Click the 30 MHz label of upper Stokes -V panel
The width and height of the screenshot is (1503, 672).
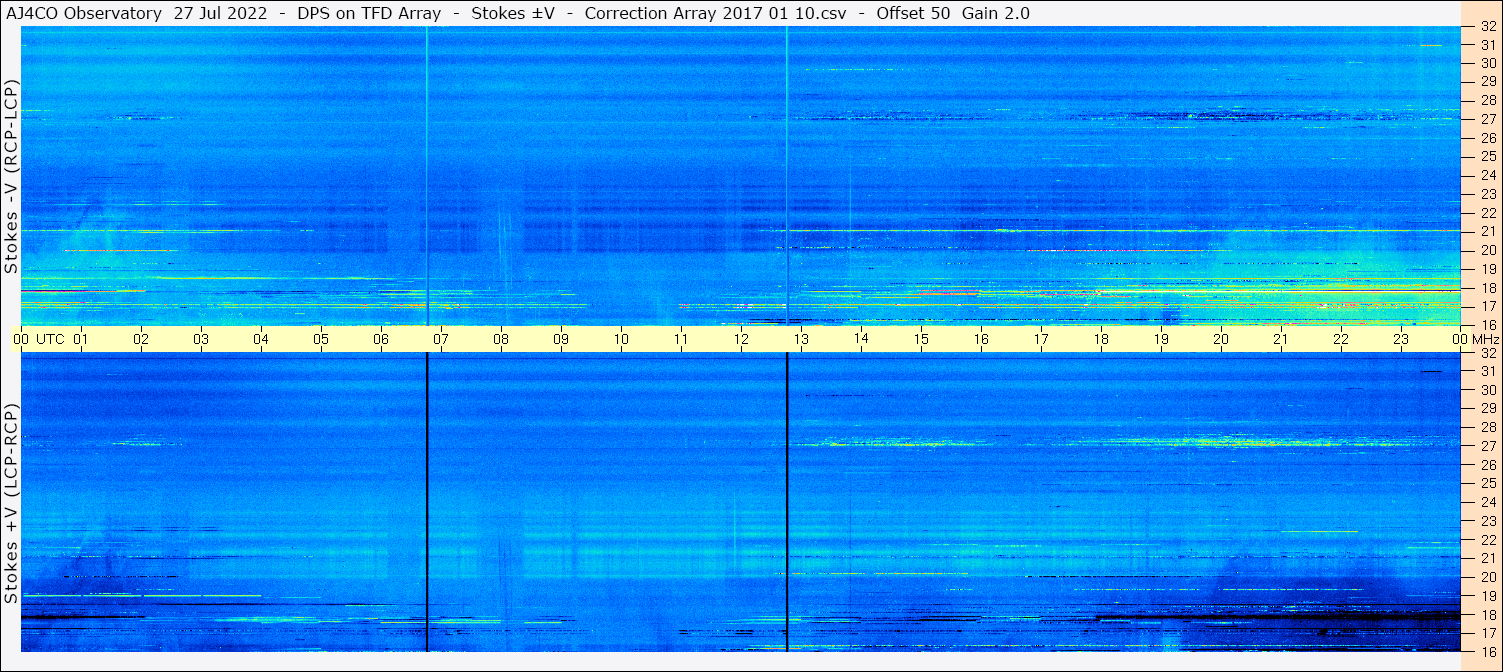1487,62
